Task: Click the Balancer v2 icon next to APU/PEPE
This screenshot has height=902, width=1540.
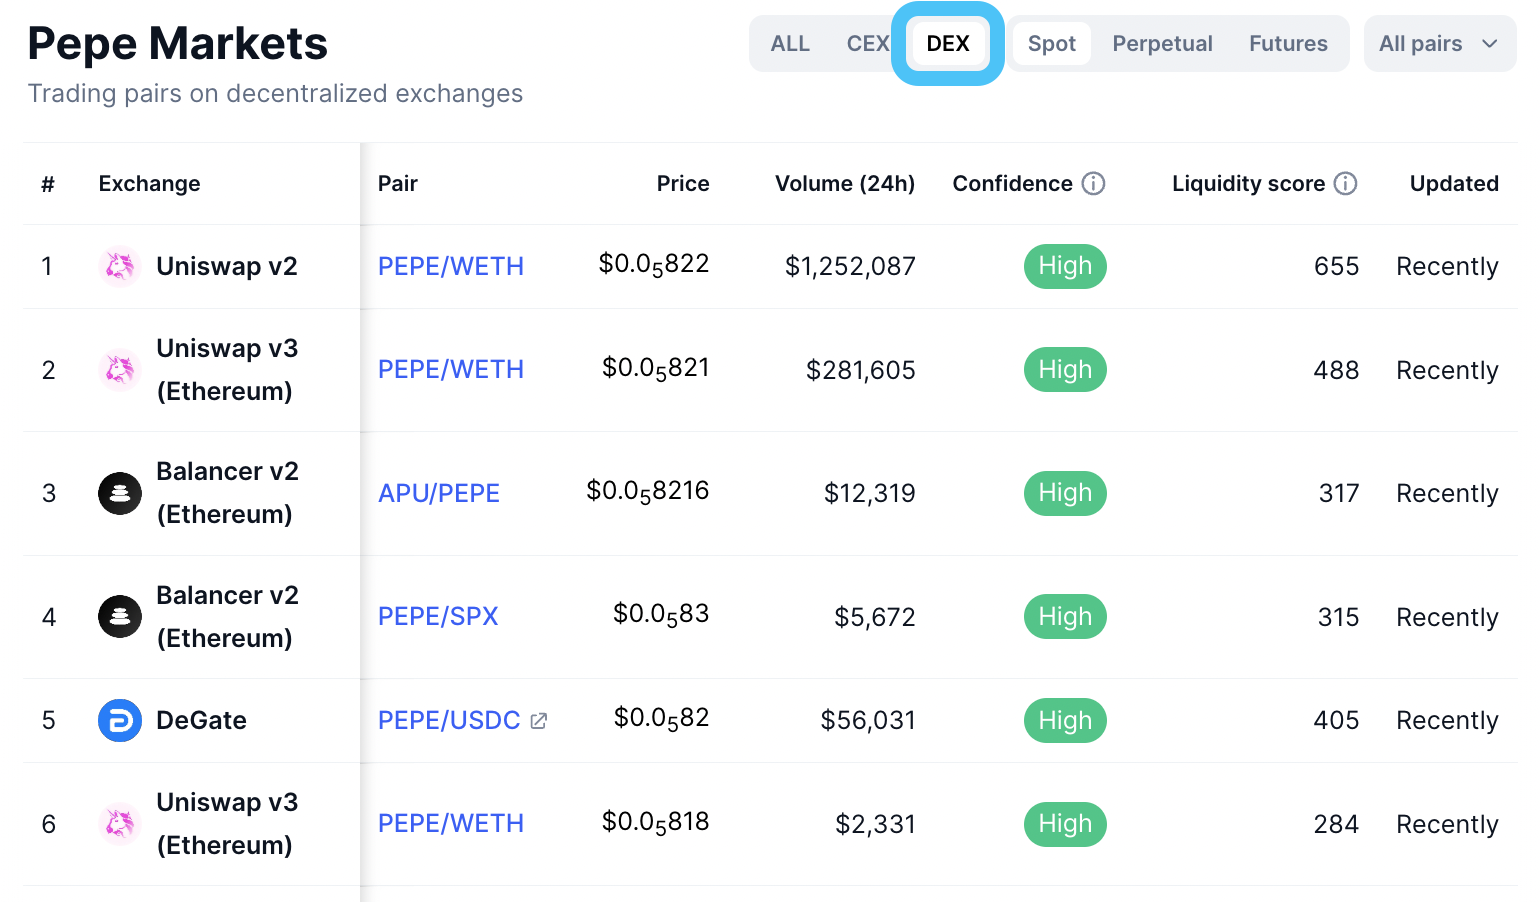Action: (x=119, y=493)
